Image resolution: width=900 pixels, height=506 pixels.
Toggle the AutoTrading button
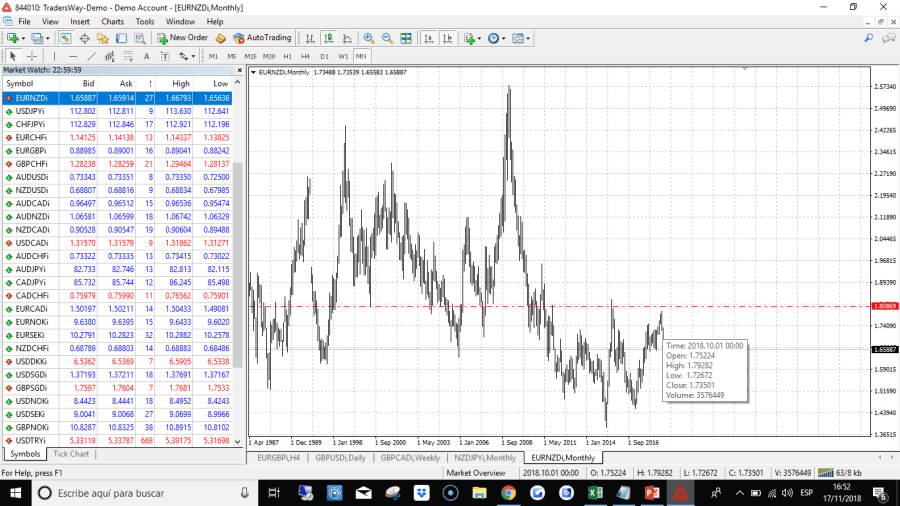pyautogui.click(x=262, y=38)
